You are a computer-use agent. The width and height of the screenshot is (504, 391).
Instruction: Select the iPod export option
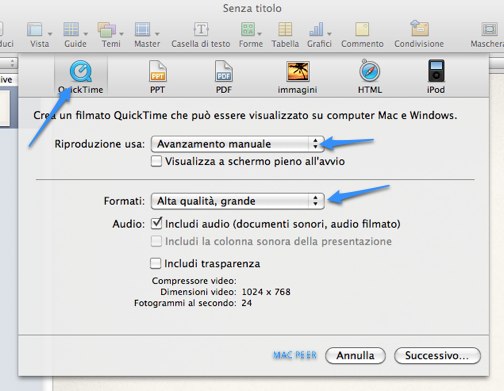tap(436, 77)
